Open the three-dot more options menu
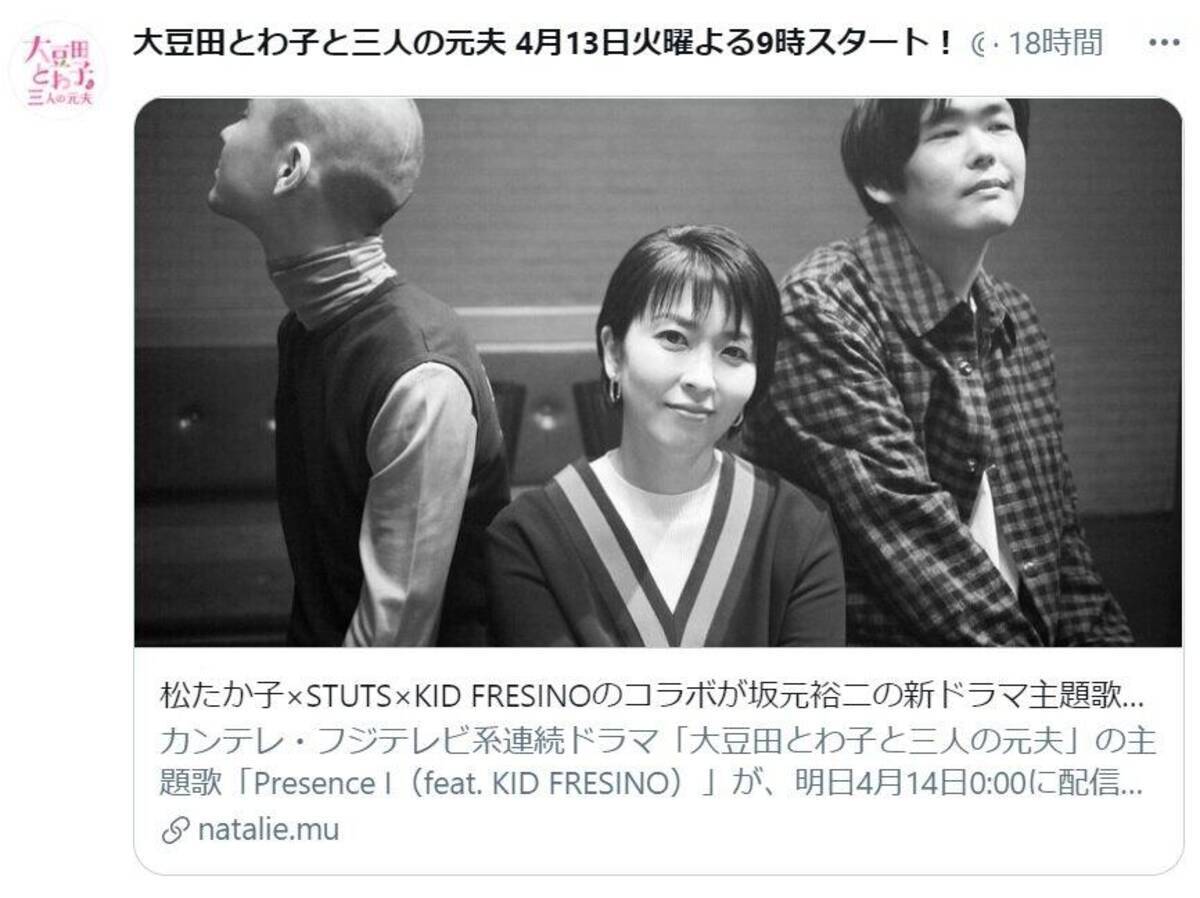Image resolution: width=1200 pixels, height=898 pixels. pyautogui.click(x=1165, y=44)
